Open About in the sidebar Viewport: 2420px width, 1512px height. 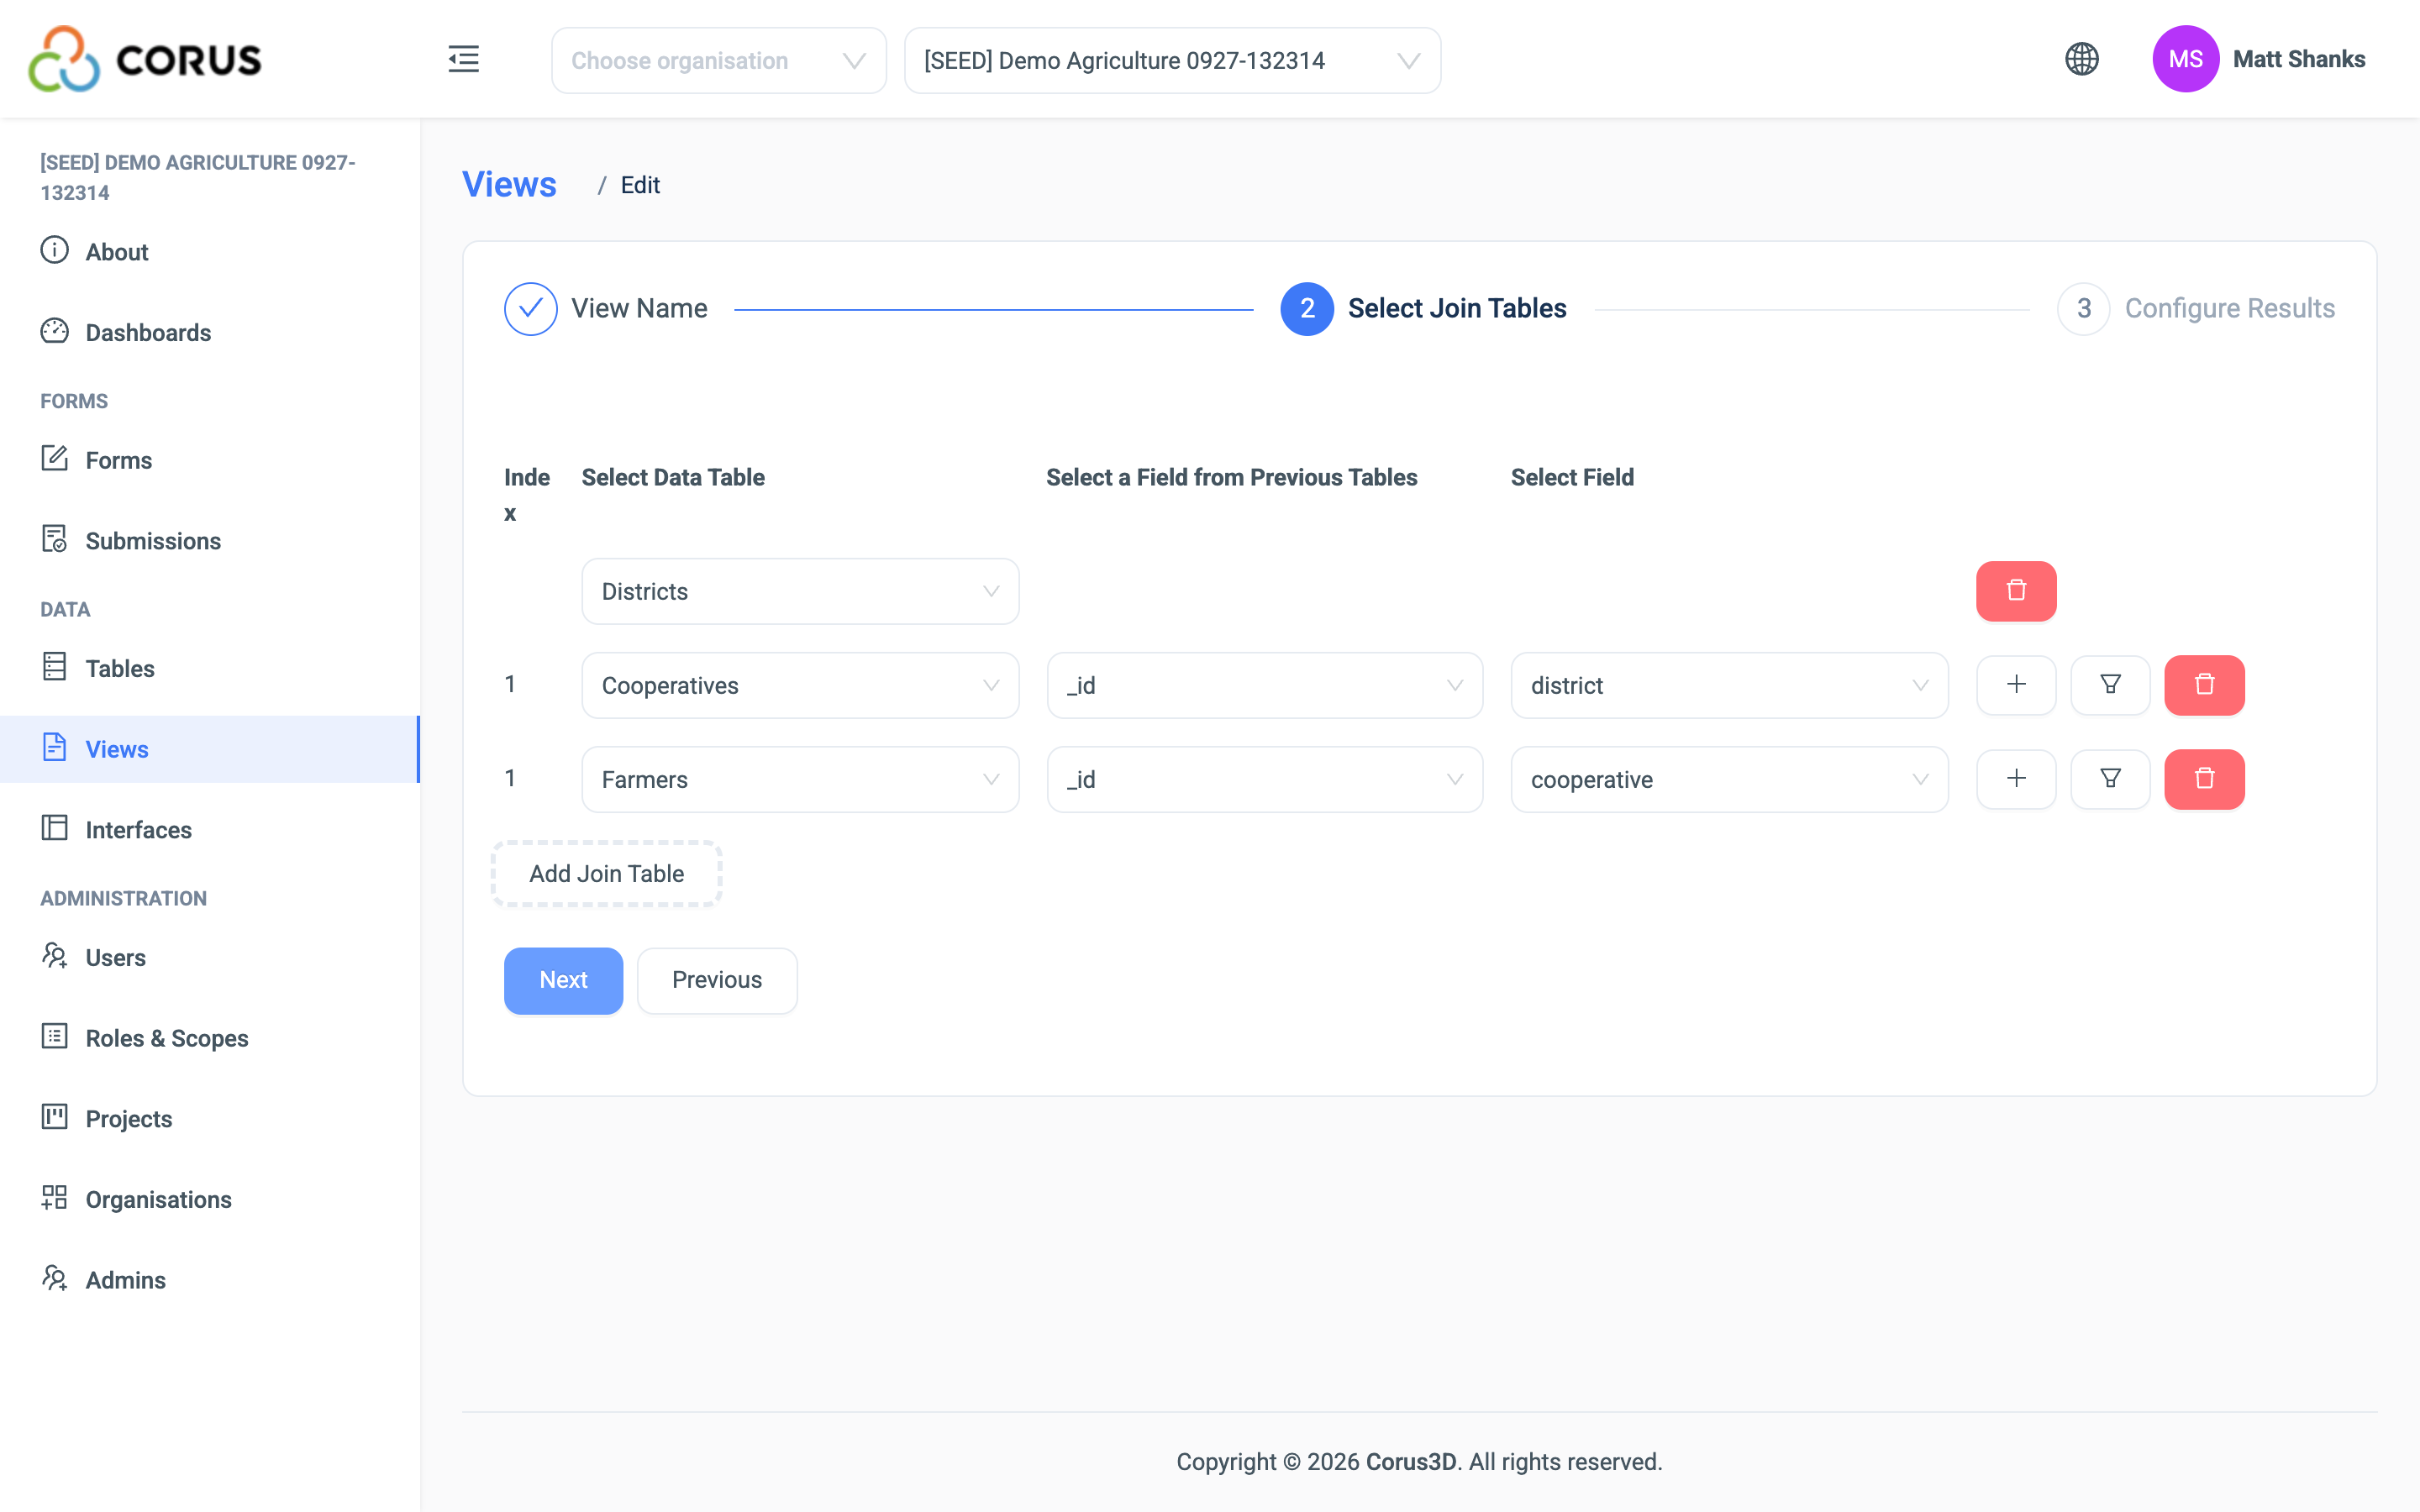coord(210,252)
